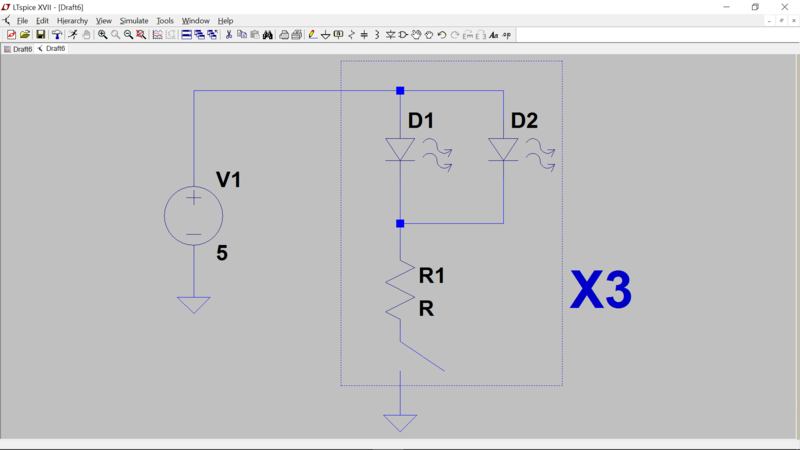Select the Diode placement tool
The height and width of the screenshot is (450, 800).
click(x=390, y=35)
